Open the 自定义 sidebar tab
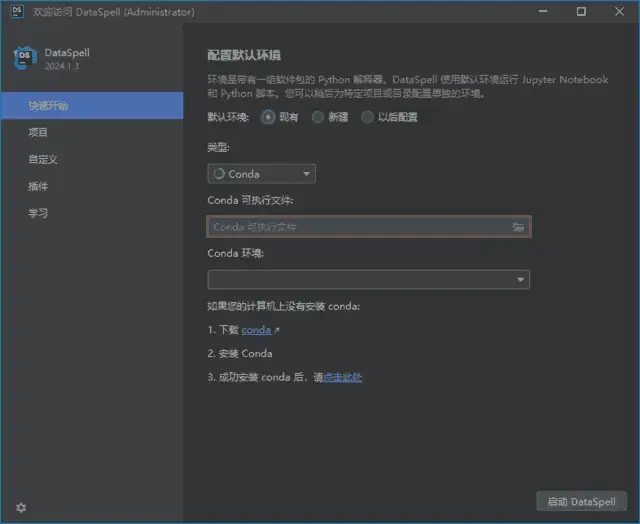Image resolution: width=640 pixels, height=524 pixels. [92, 160]
